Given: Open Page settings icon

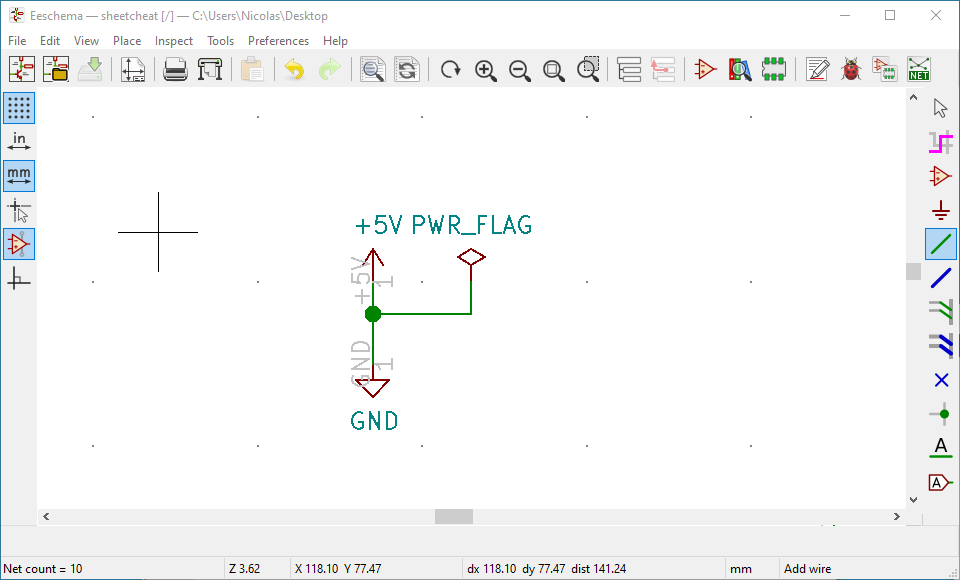Looking at the screenshot, I should tap(133, 69).
